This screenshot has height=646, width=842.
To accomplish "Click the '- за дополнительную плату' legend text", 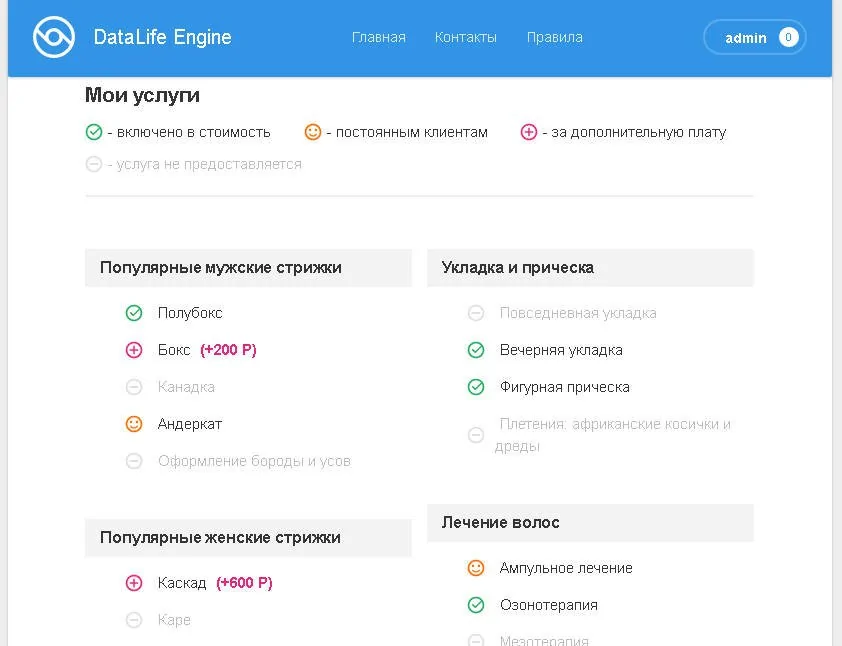I will 634,132.
